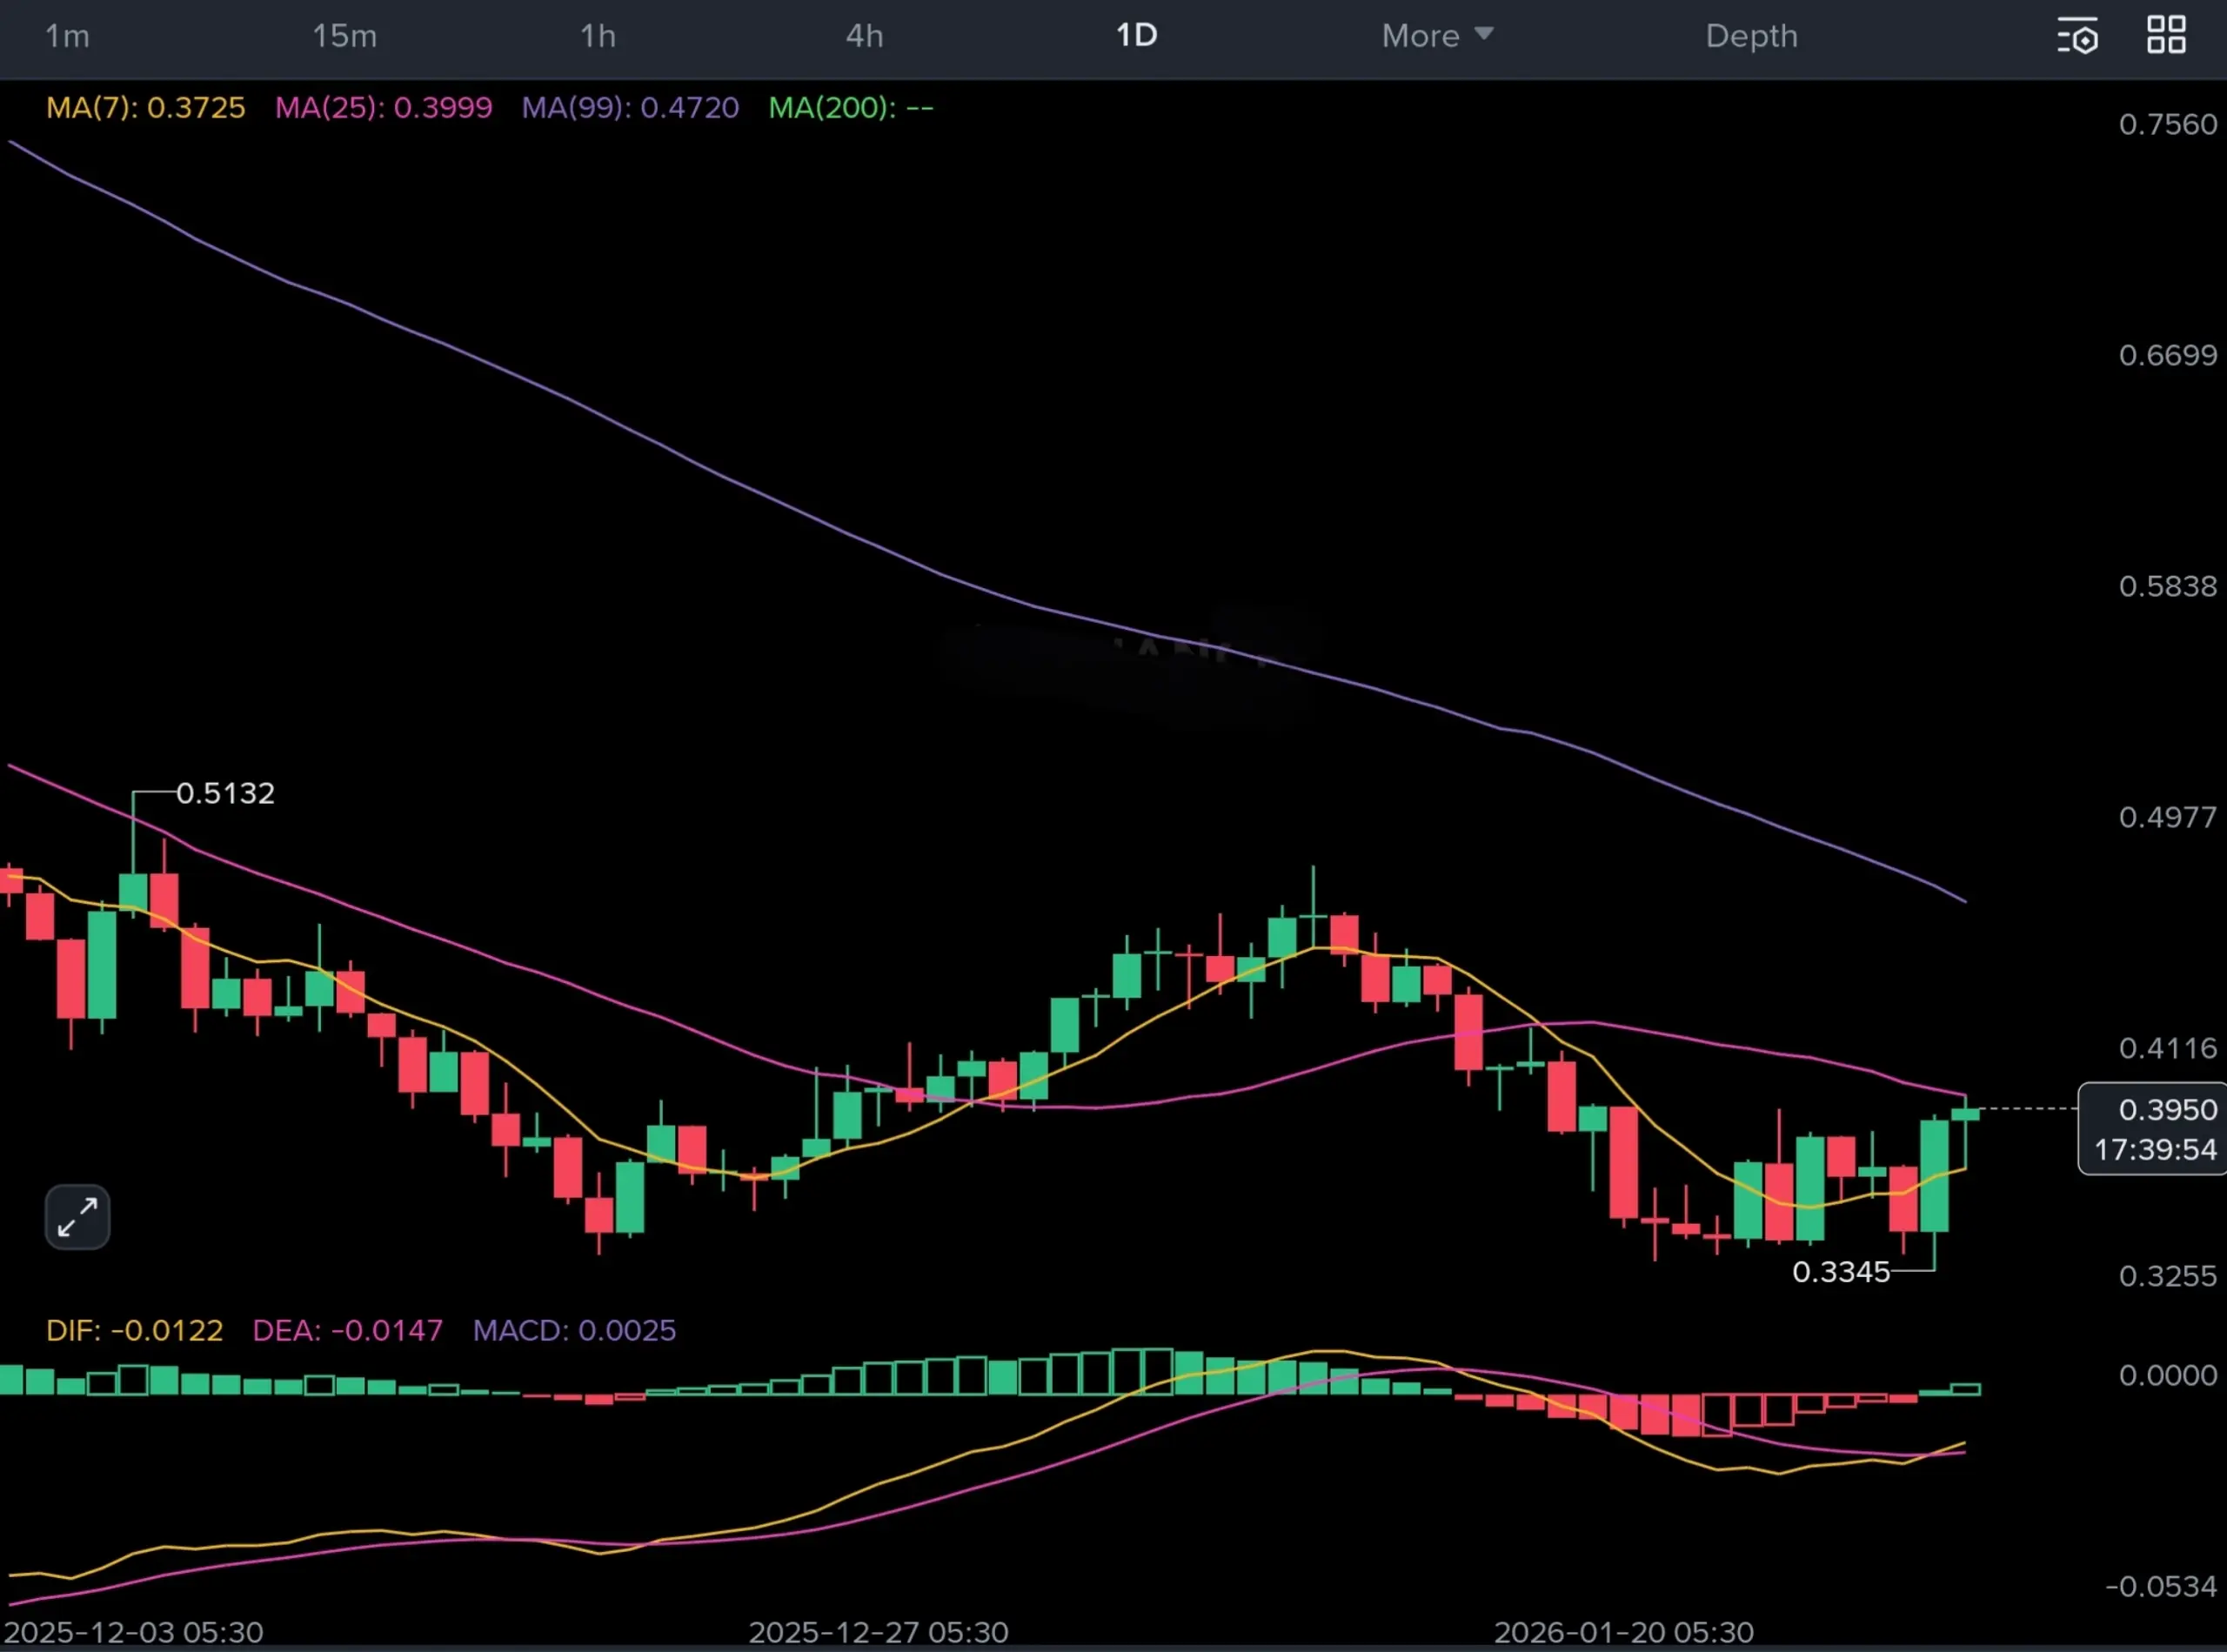Click the current price 0.3950 label
The width and height of the screenshot is (2227, 1652).
[2167, 1110]
